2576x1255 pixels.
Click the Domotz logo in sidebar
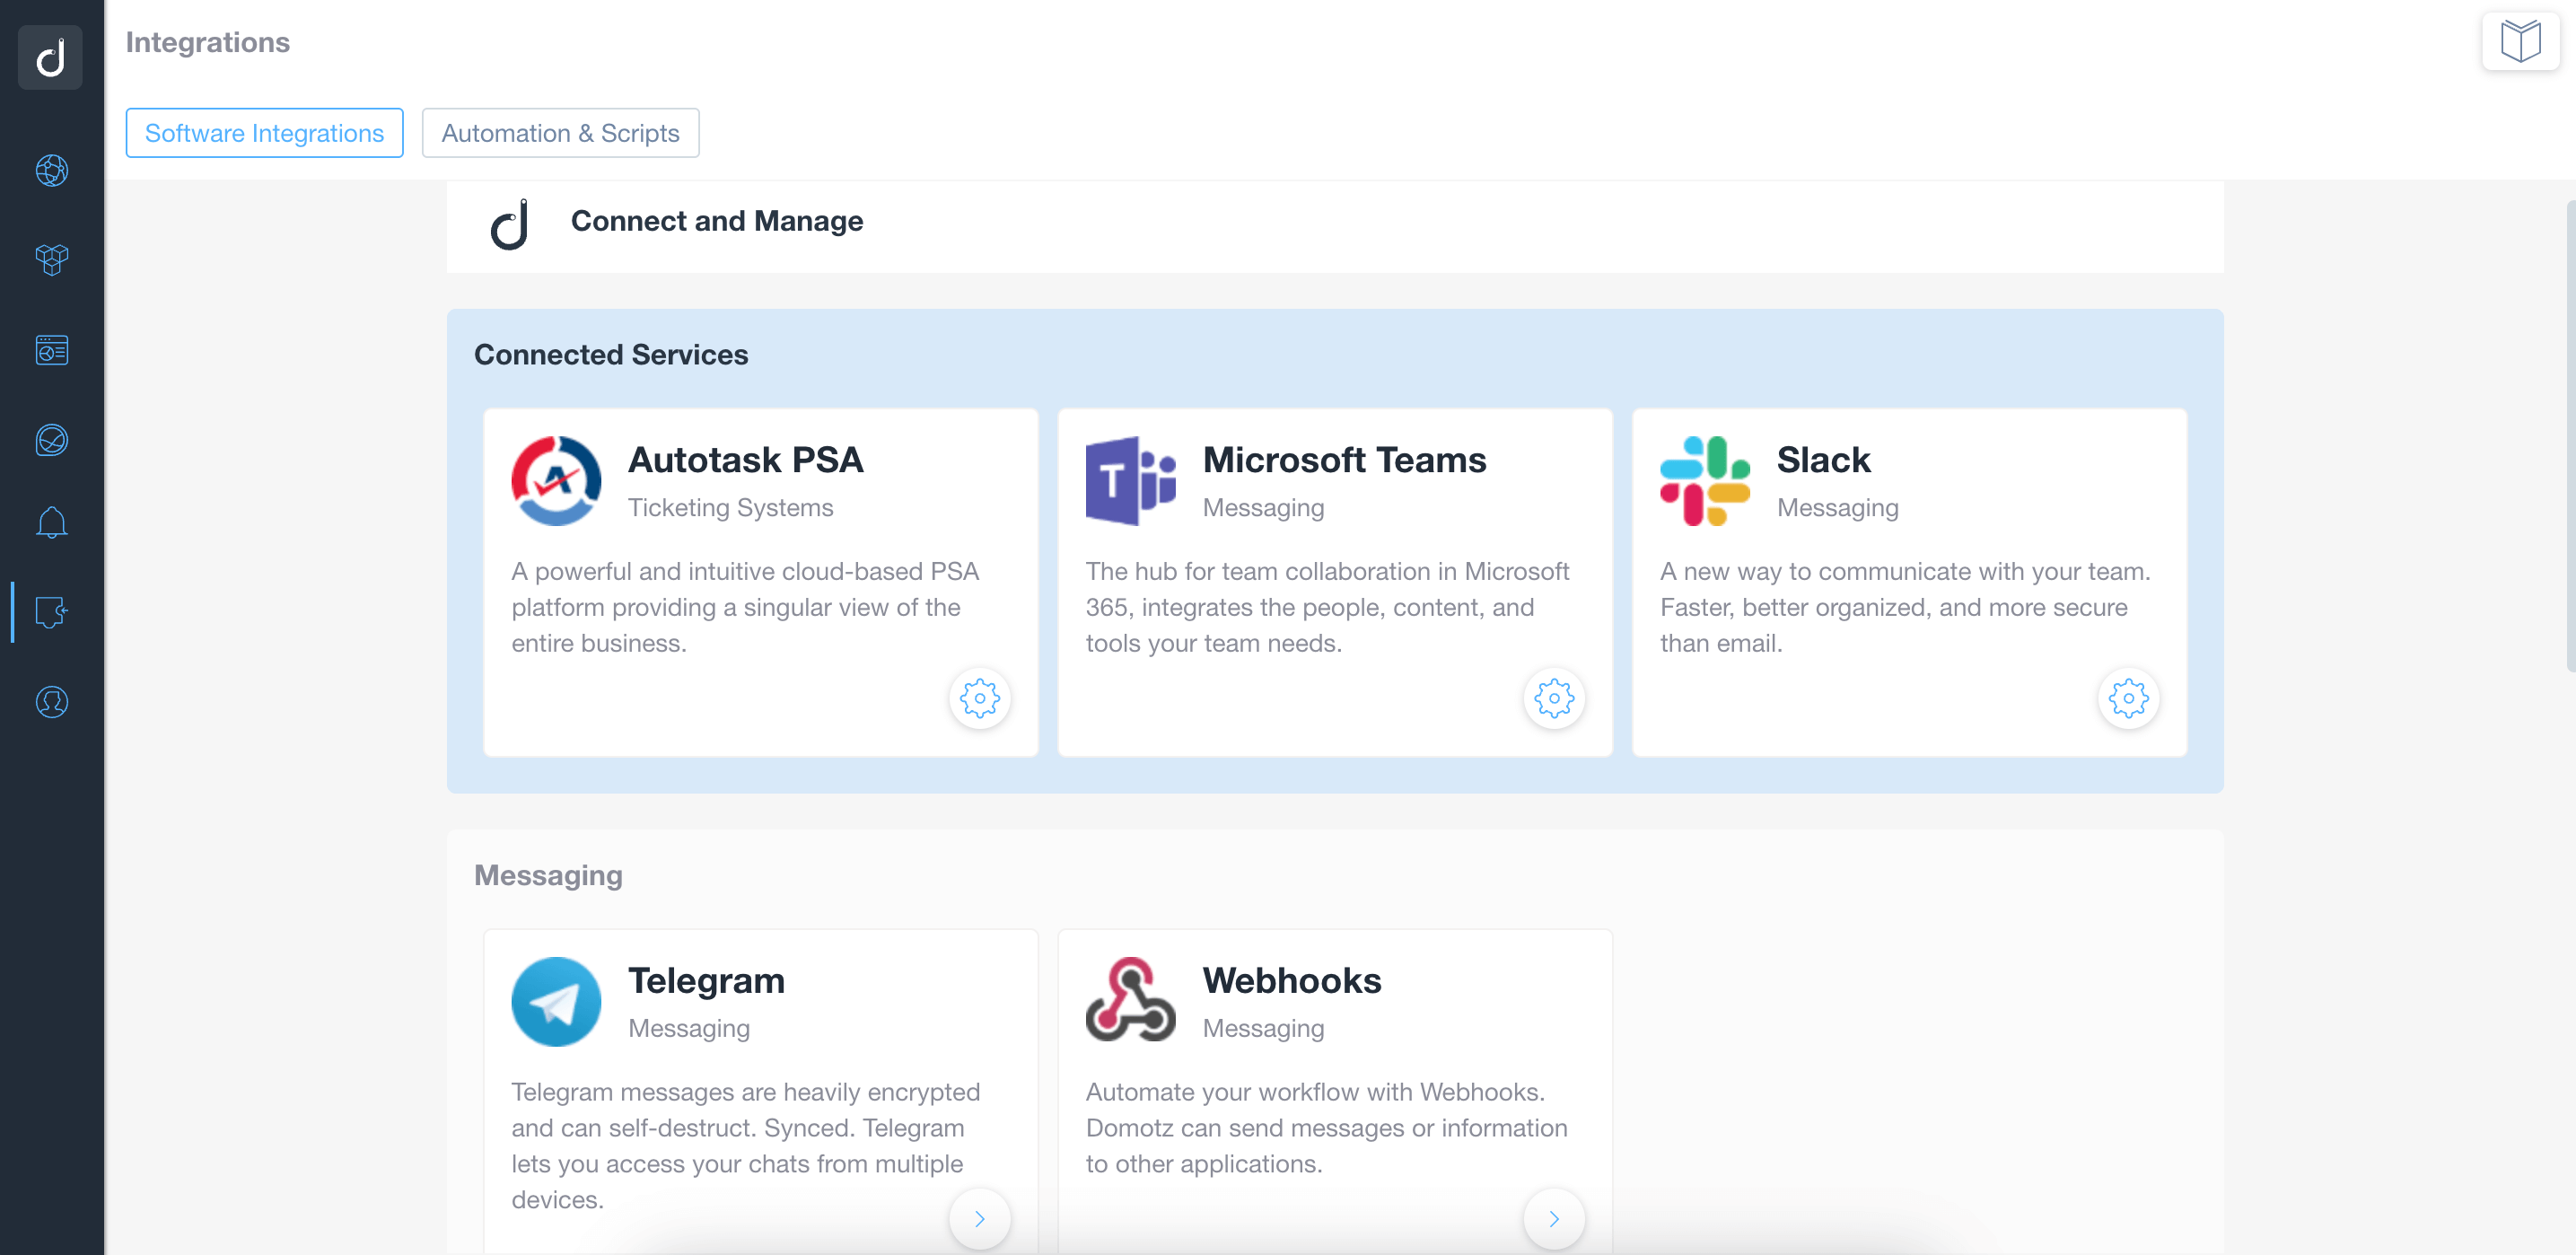tap(51, 57)
